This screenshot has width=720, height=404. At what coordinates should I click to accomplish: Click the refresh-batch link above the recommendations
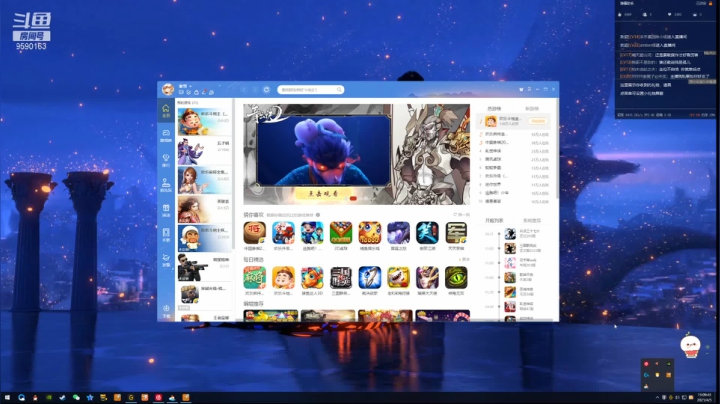click(461, 214)
